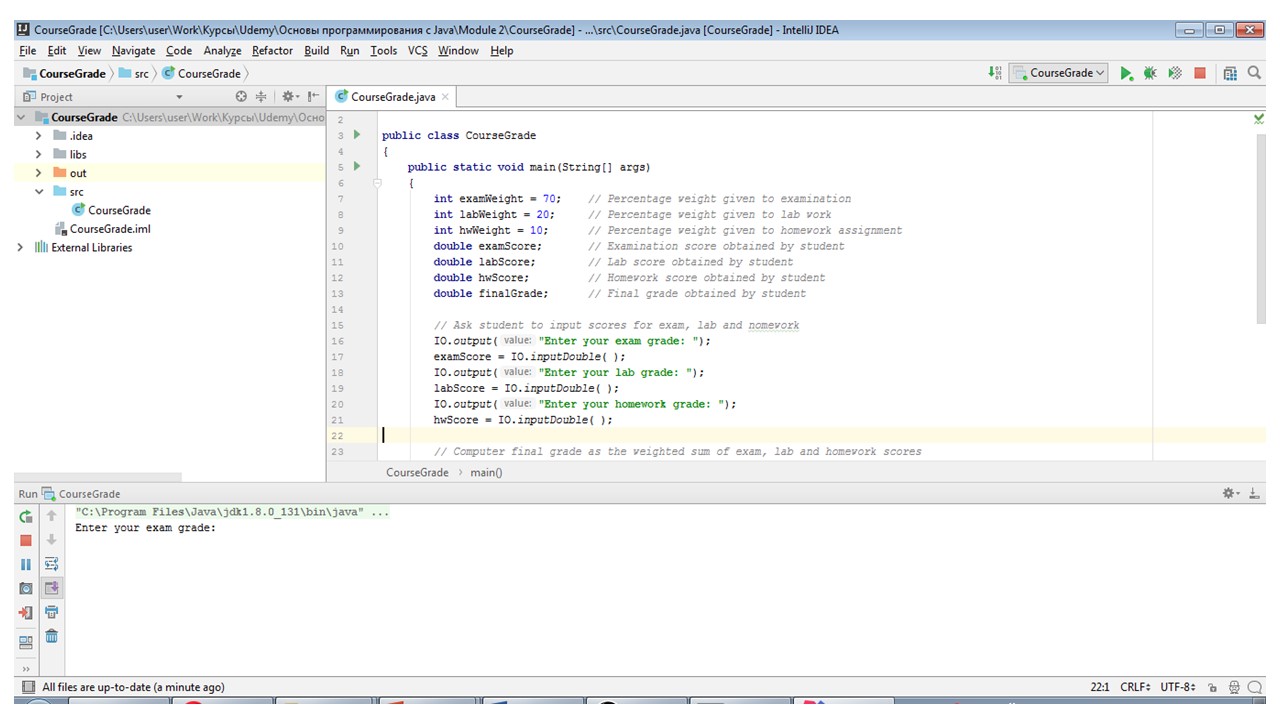The height and width of the screenshot is (720, 1280).
Task: Collapse the src folder in Project tree
Action: click(39, 191)
